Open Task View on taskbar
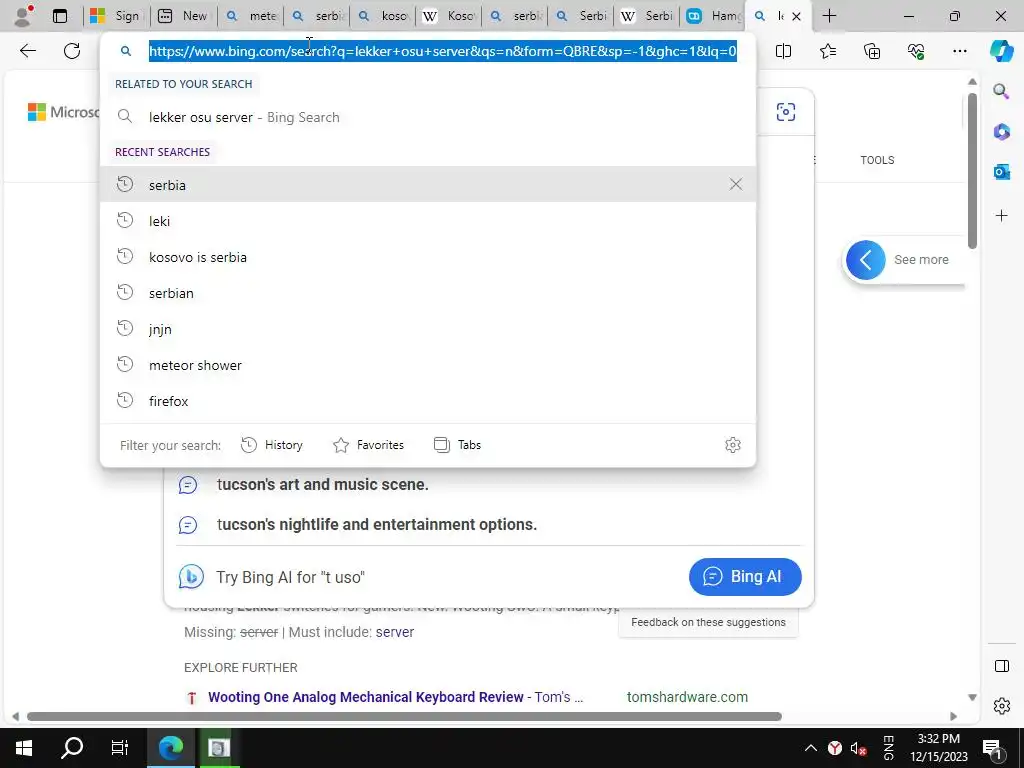Viewport: 1024px width, 768px height. 120,748
